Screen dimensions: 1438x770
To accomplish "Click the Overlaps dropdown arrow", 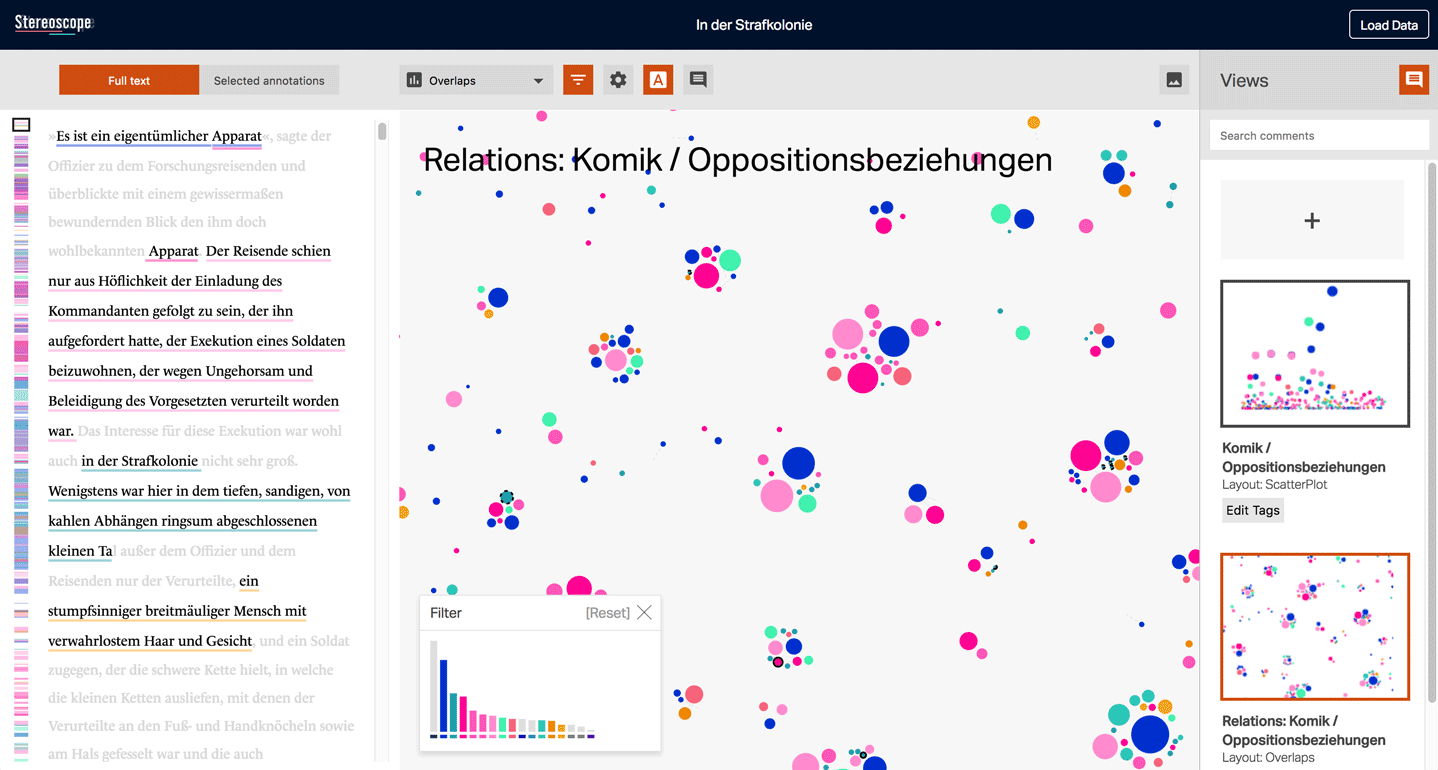I will point(538,81).
